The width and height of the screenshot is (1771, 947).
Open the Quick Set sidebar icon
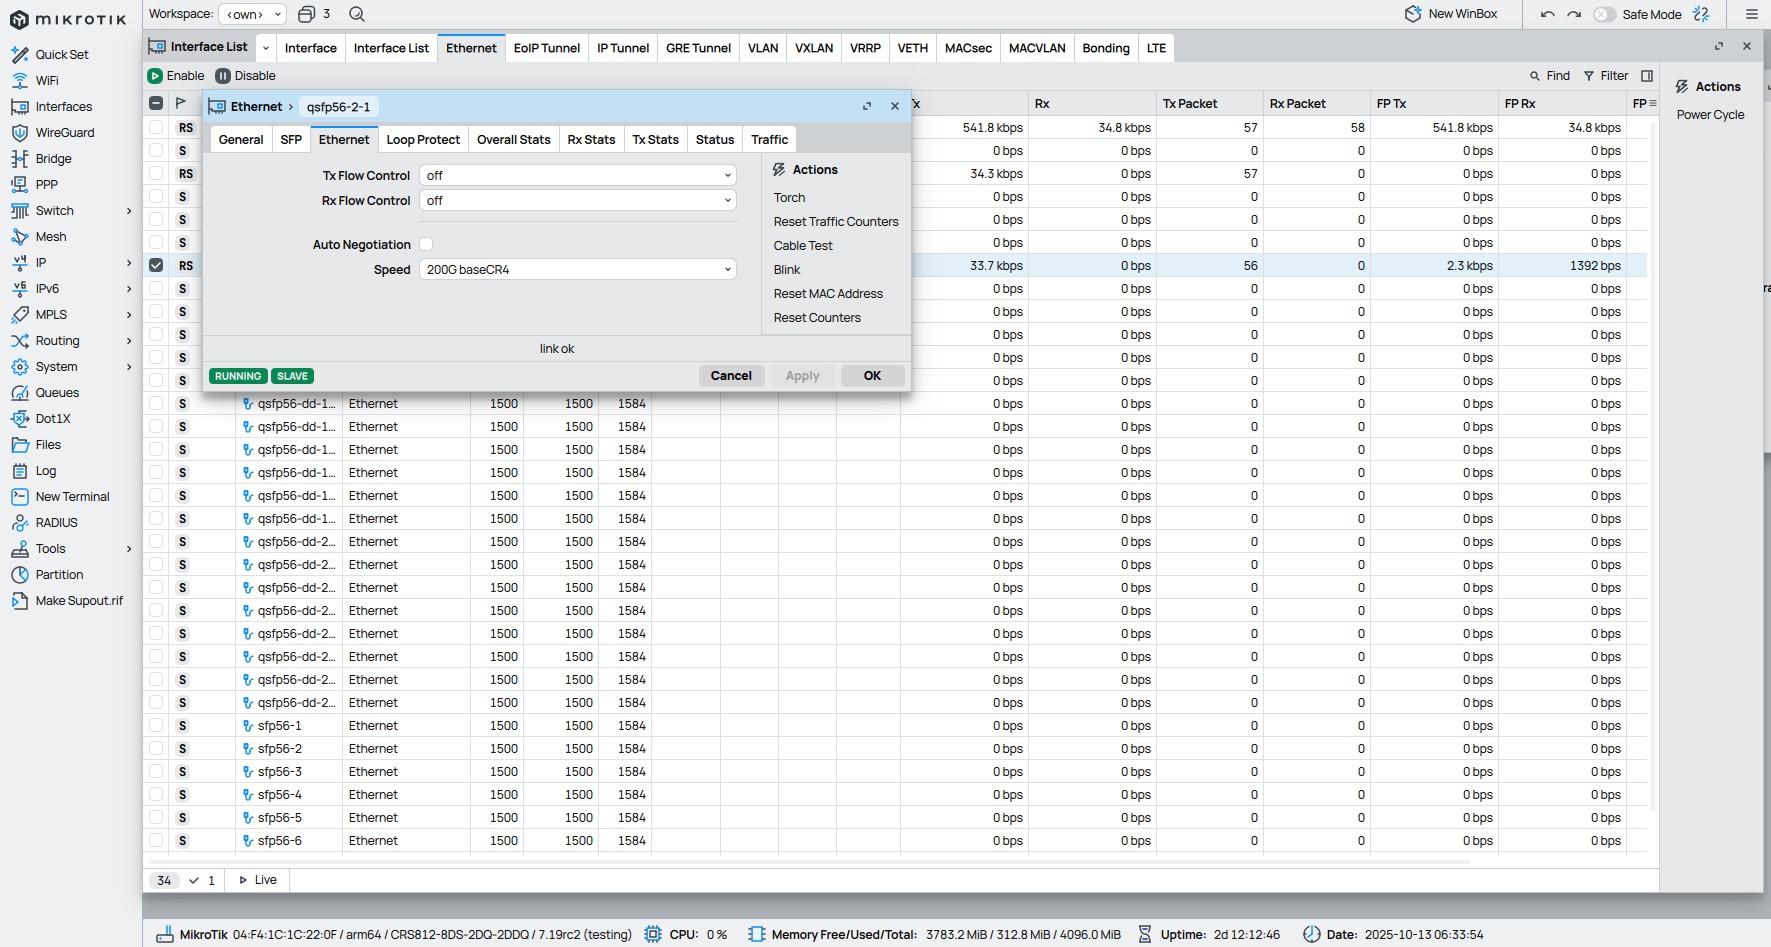19,55
